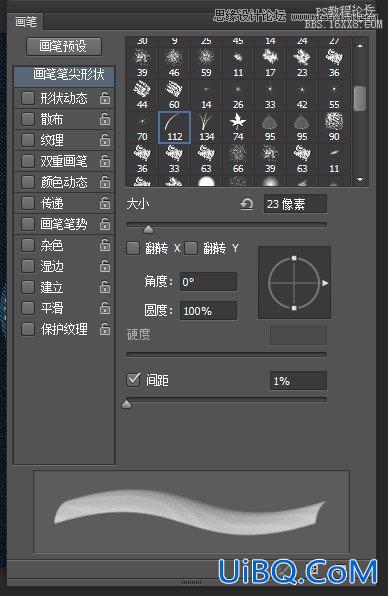Toggle the lock icon for 纹理
Screen dimensions: 388x596
pyautogui.click(x=105, y=140)
